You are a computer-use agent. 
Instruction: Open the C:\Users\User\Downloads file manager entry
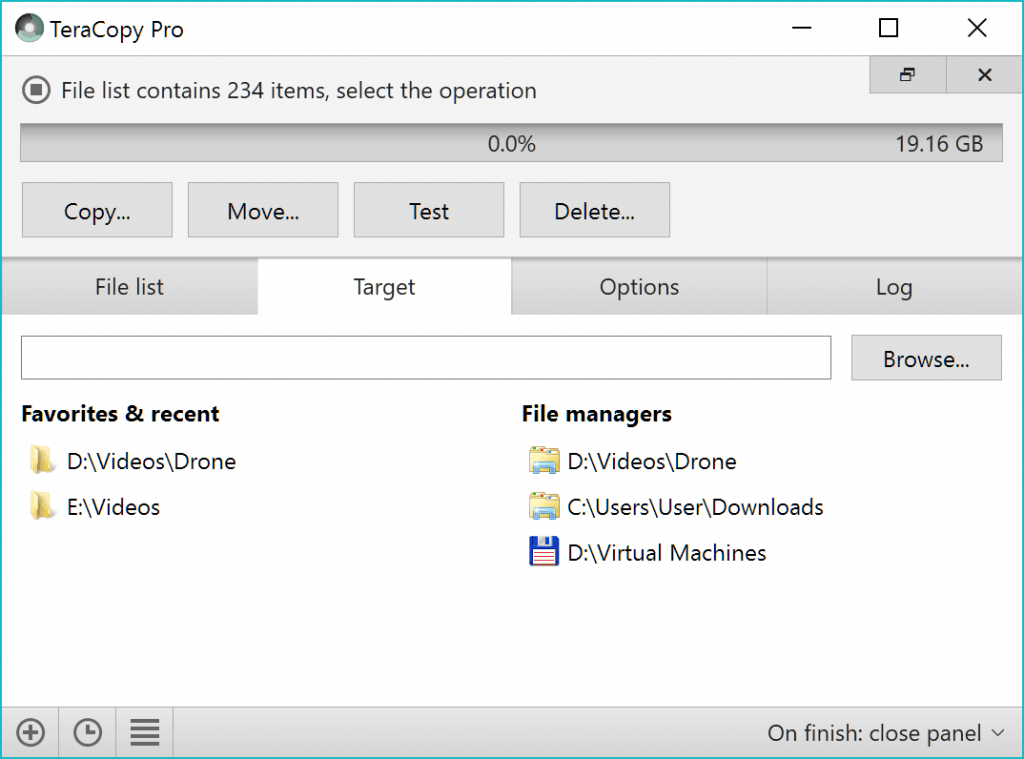coord(694,507)
